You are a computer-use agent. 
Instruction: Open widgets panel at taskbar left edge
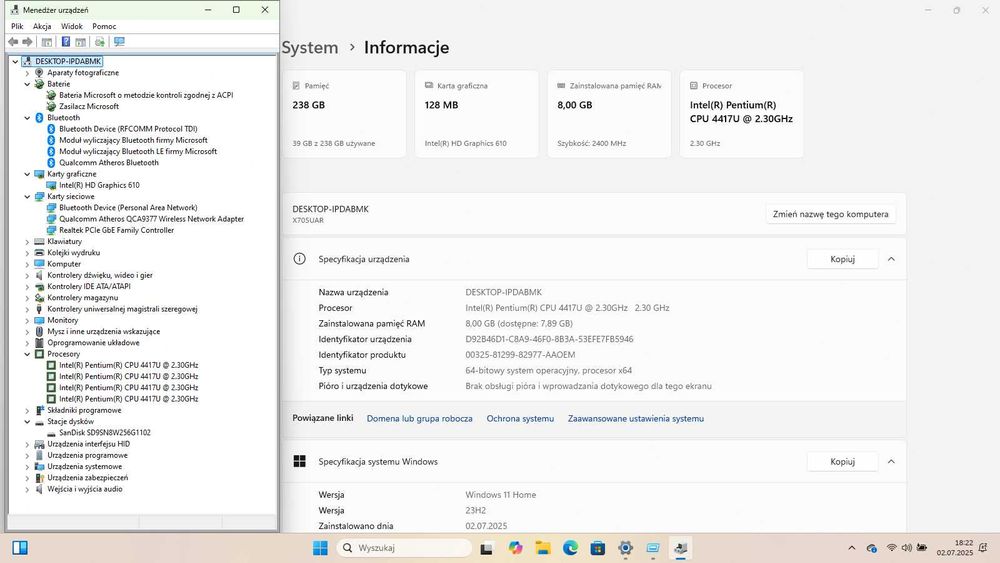tap(20, 548)
